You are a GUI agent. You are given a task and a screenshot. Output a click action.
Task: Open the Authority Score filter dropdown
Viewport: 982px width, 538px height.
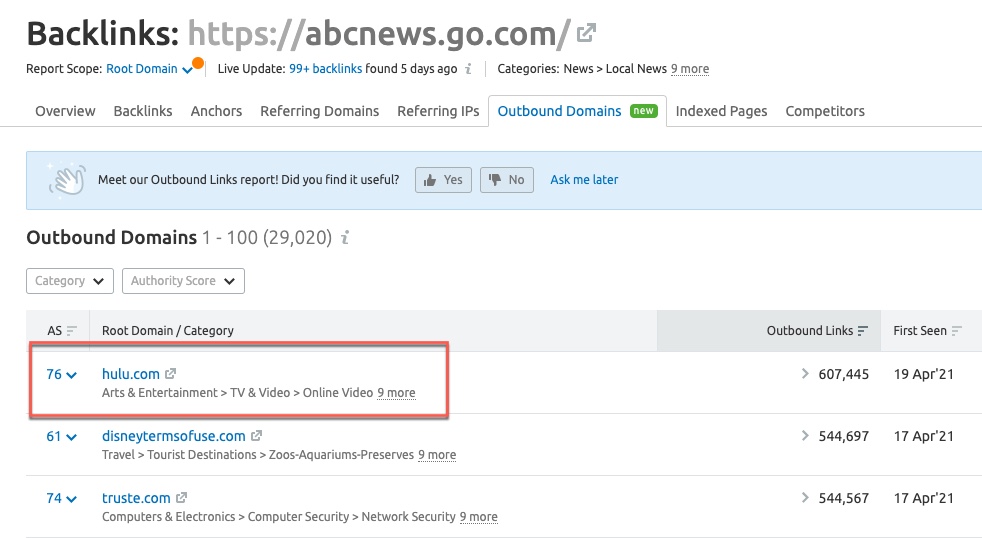tap(183, 281)
